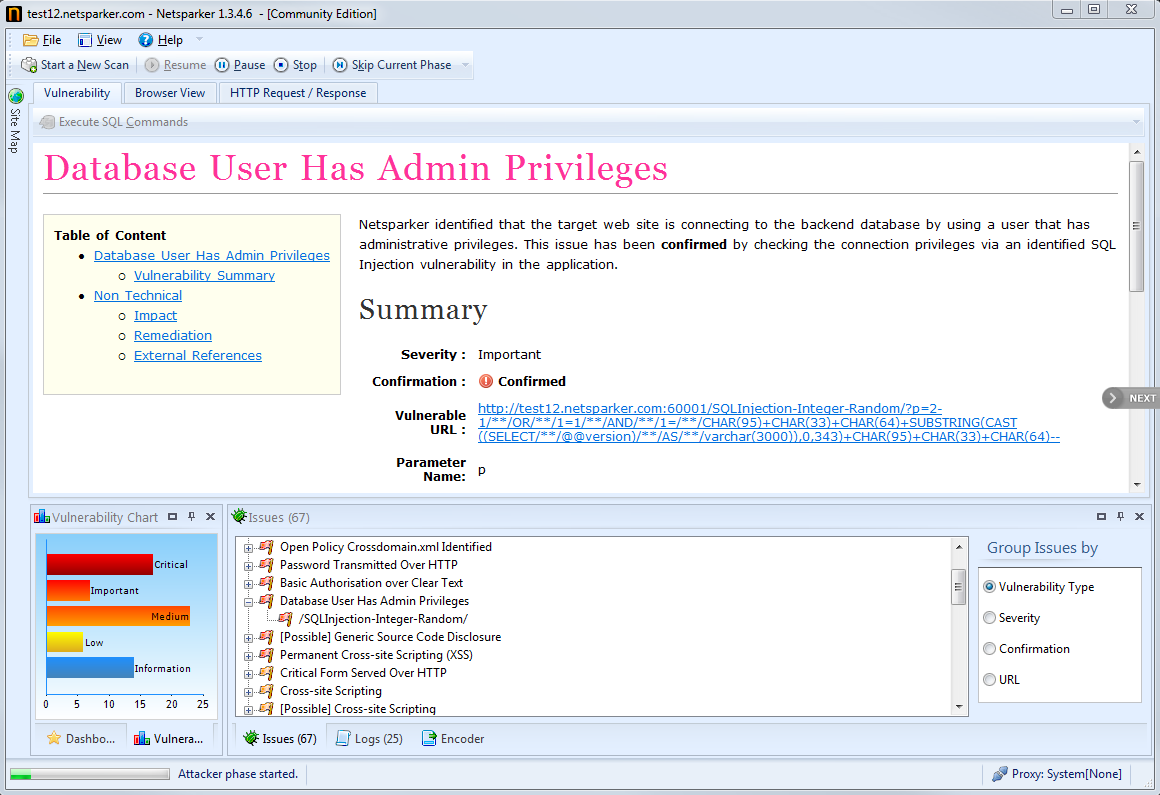Switch to the Vulnerability tab
Image resolution: width=1160 pixels, height=795 pixels.
(x=76, y=92)
